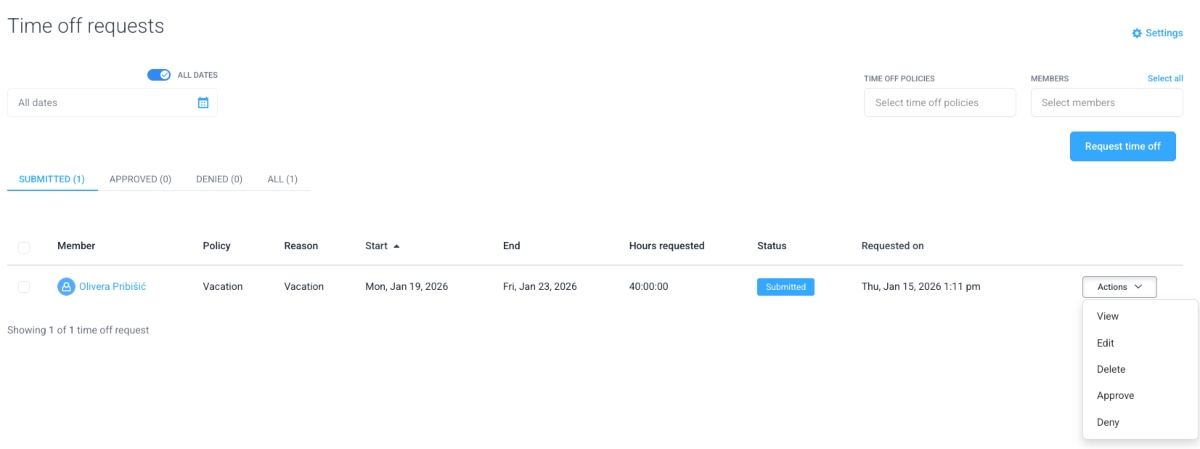This screenshot has height=449, width=1200.
Task: Check the select-all requests checkbox
Action: coord(24,247)
